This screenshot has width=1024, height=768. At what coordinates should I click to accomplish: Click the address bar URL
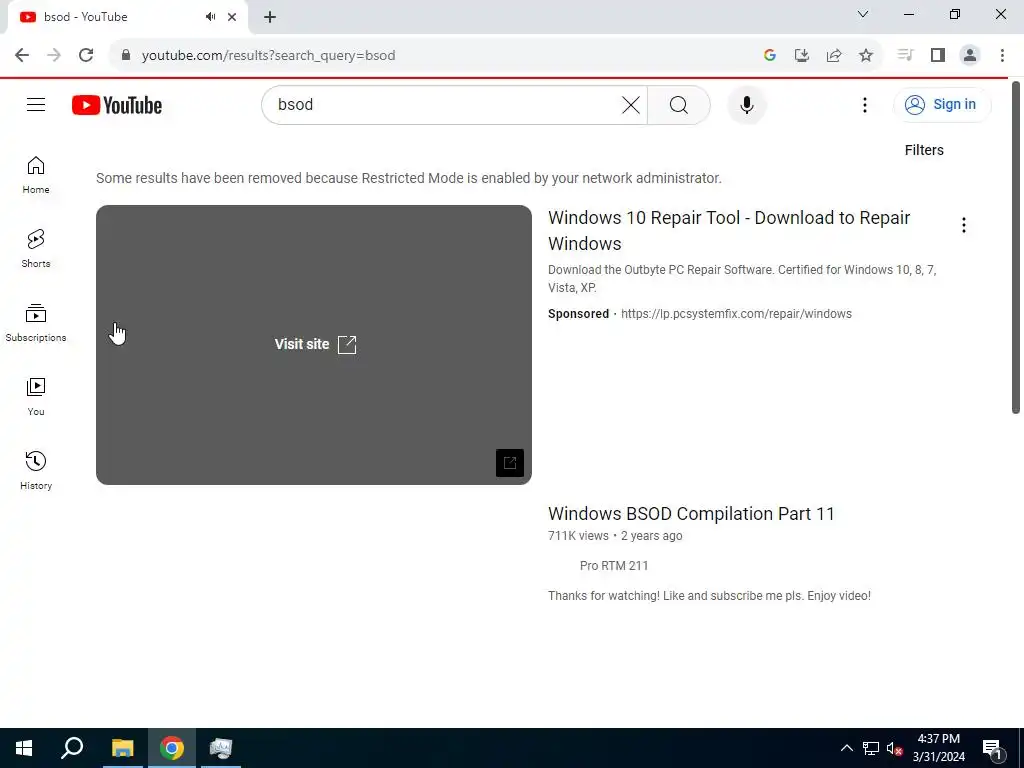268,56
